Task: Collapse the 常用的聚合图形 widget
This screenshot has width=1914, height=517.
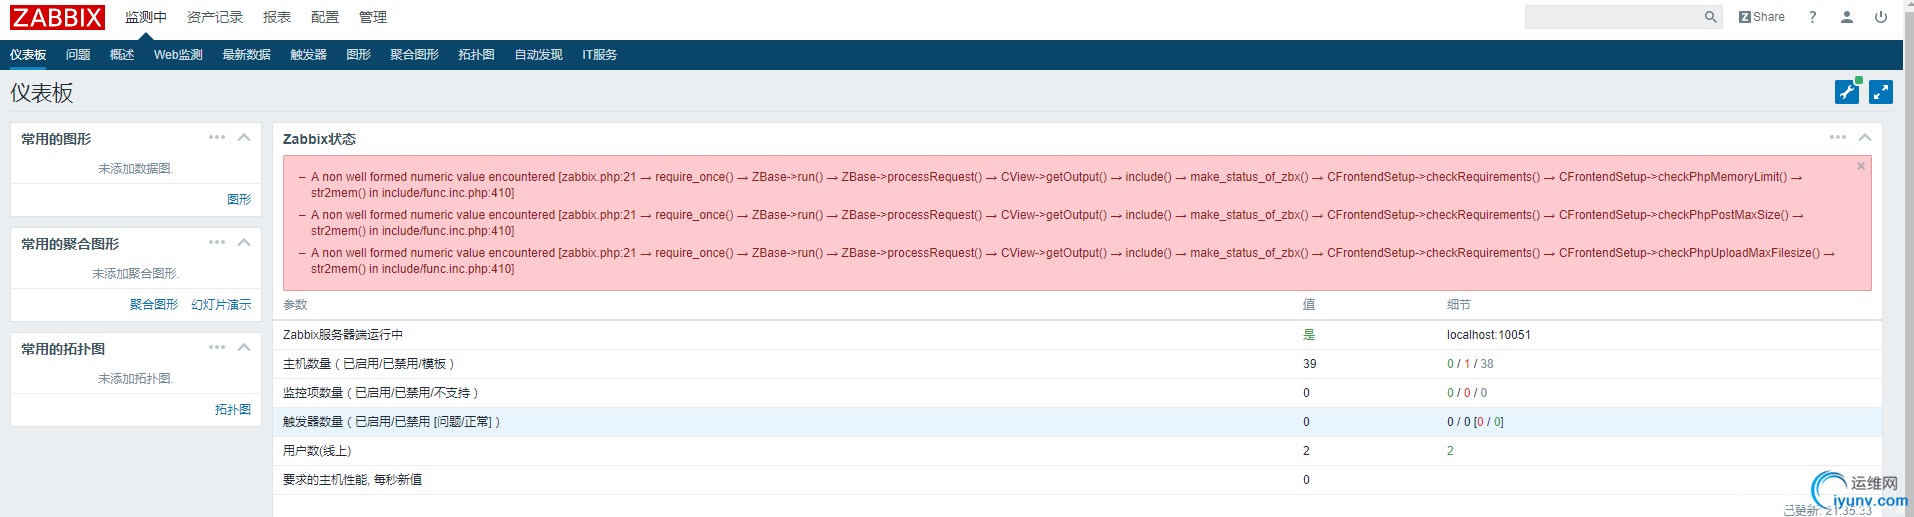Action: pyautogui.click(x=244, y=243)
